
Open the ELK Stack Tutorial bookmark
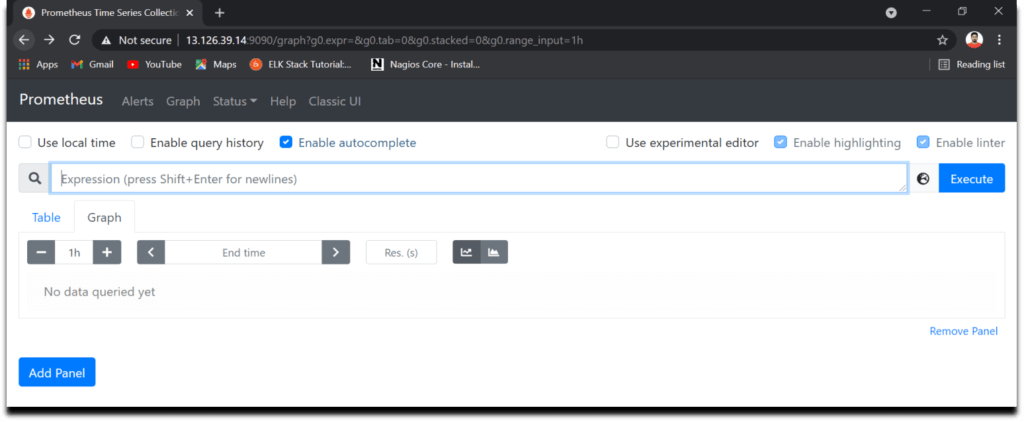pyautogui.click(x=301, y=65)
